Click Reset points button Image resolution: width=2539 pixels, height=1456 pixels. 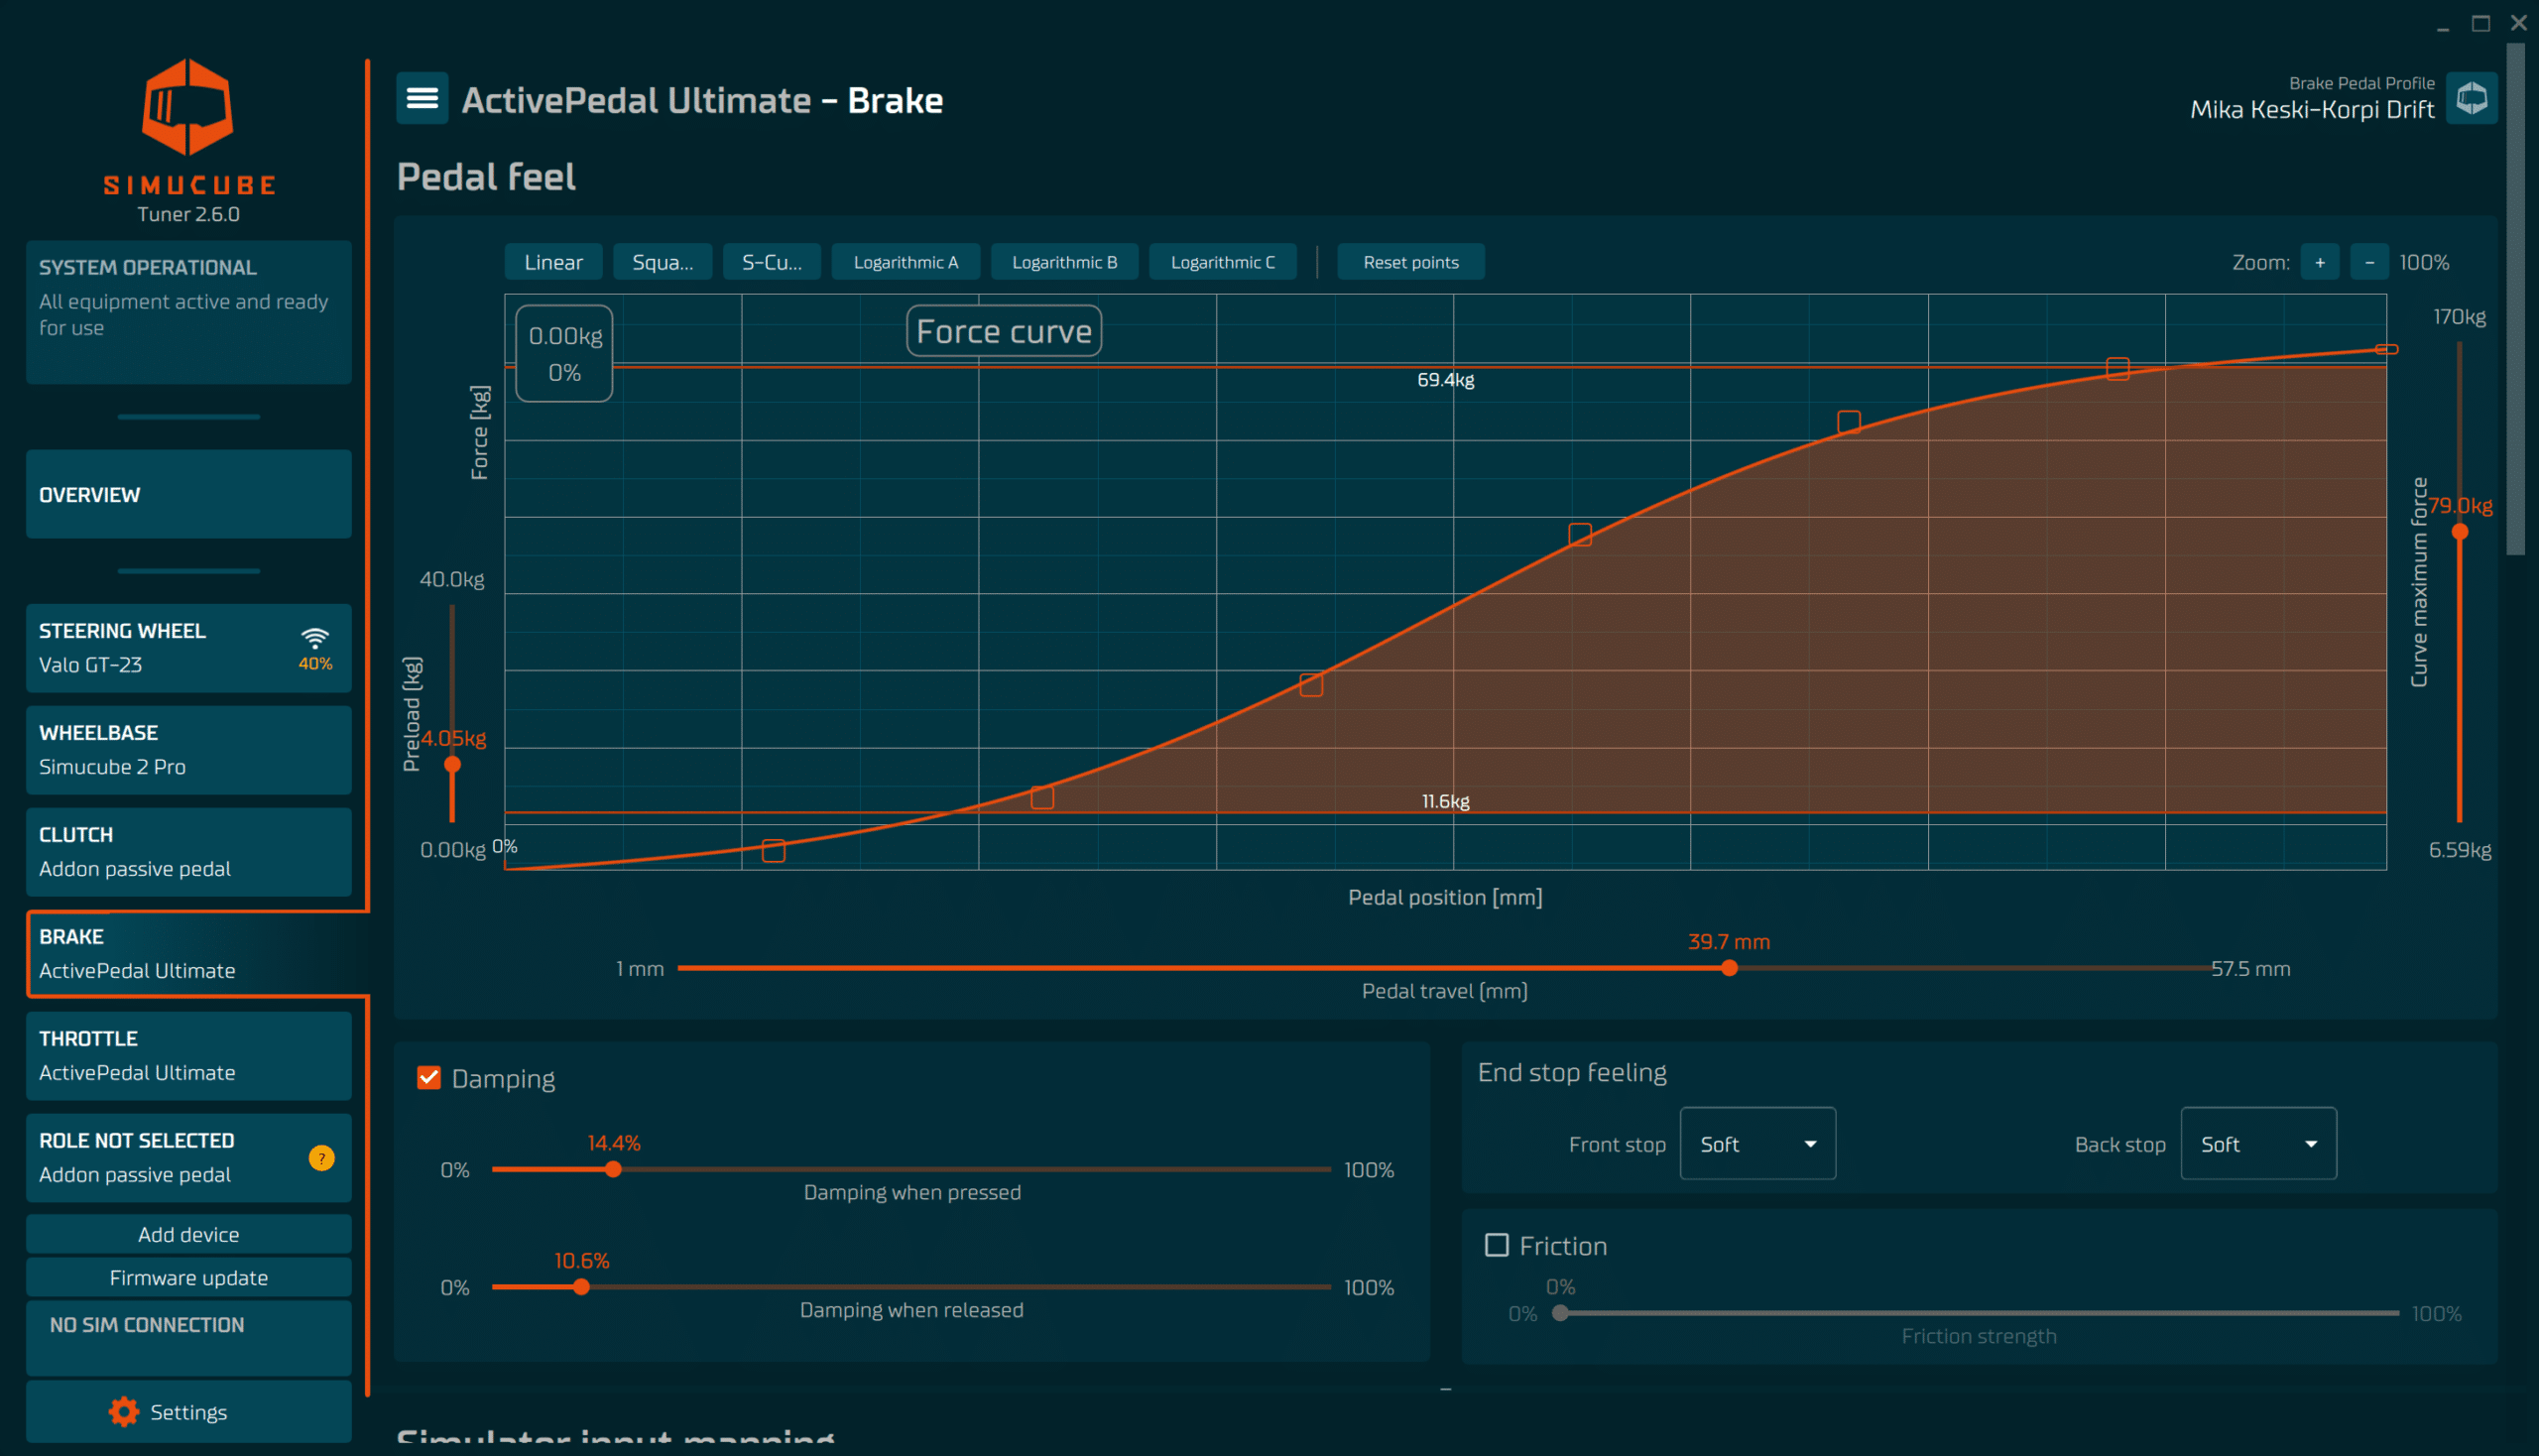click(x=1410, y=262)
